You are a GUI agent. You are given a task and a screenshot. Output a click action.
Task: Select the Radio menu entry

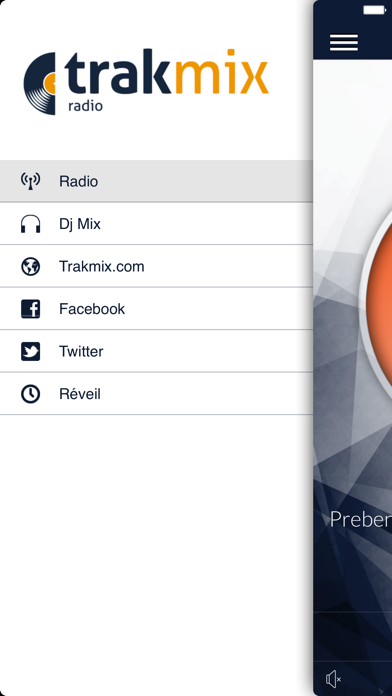(x=156, y=181)
